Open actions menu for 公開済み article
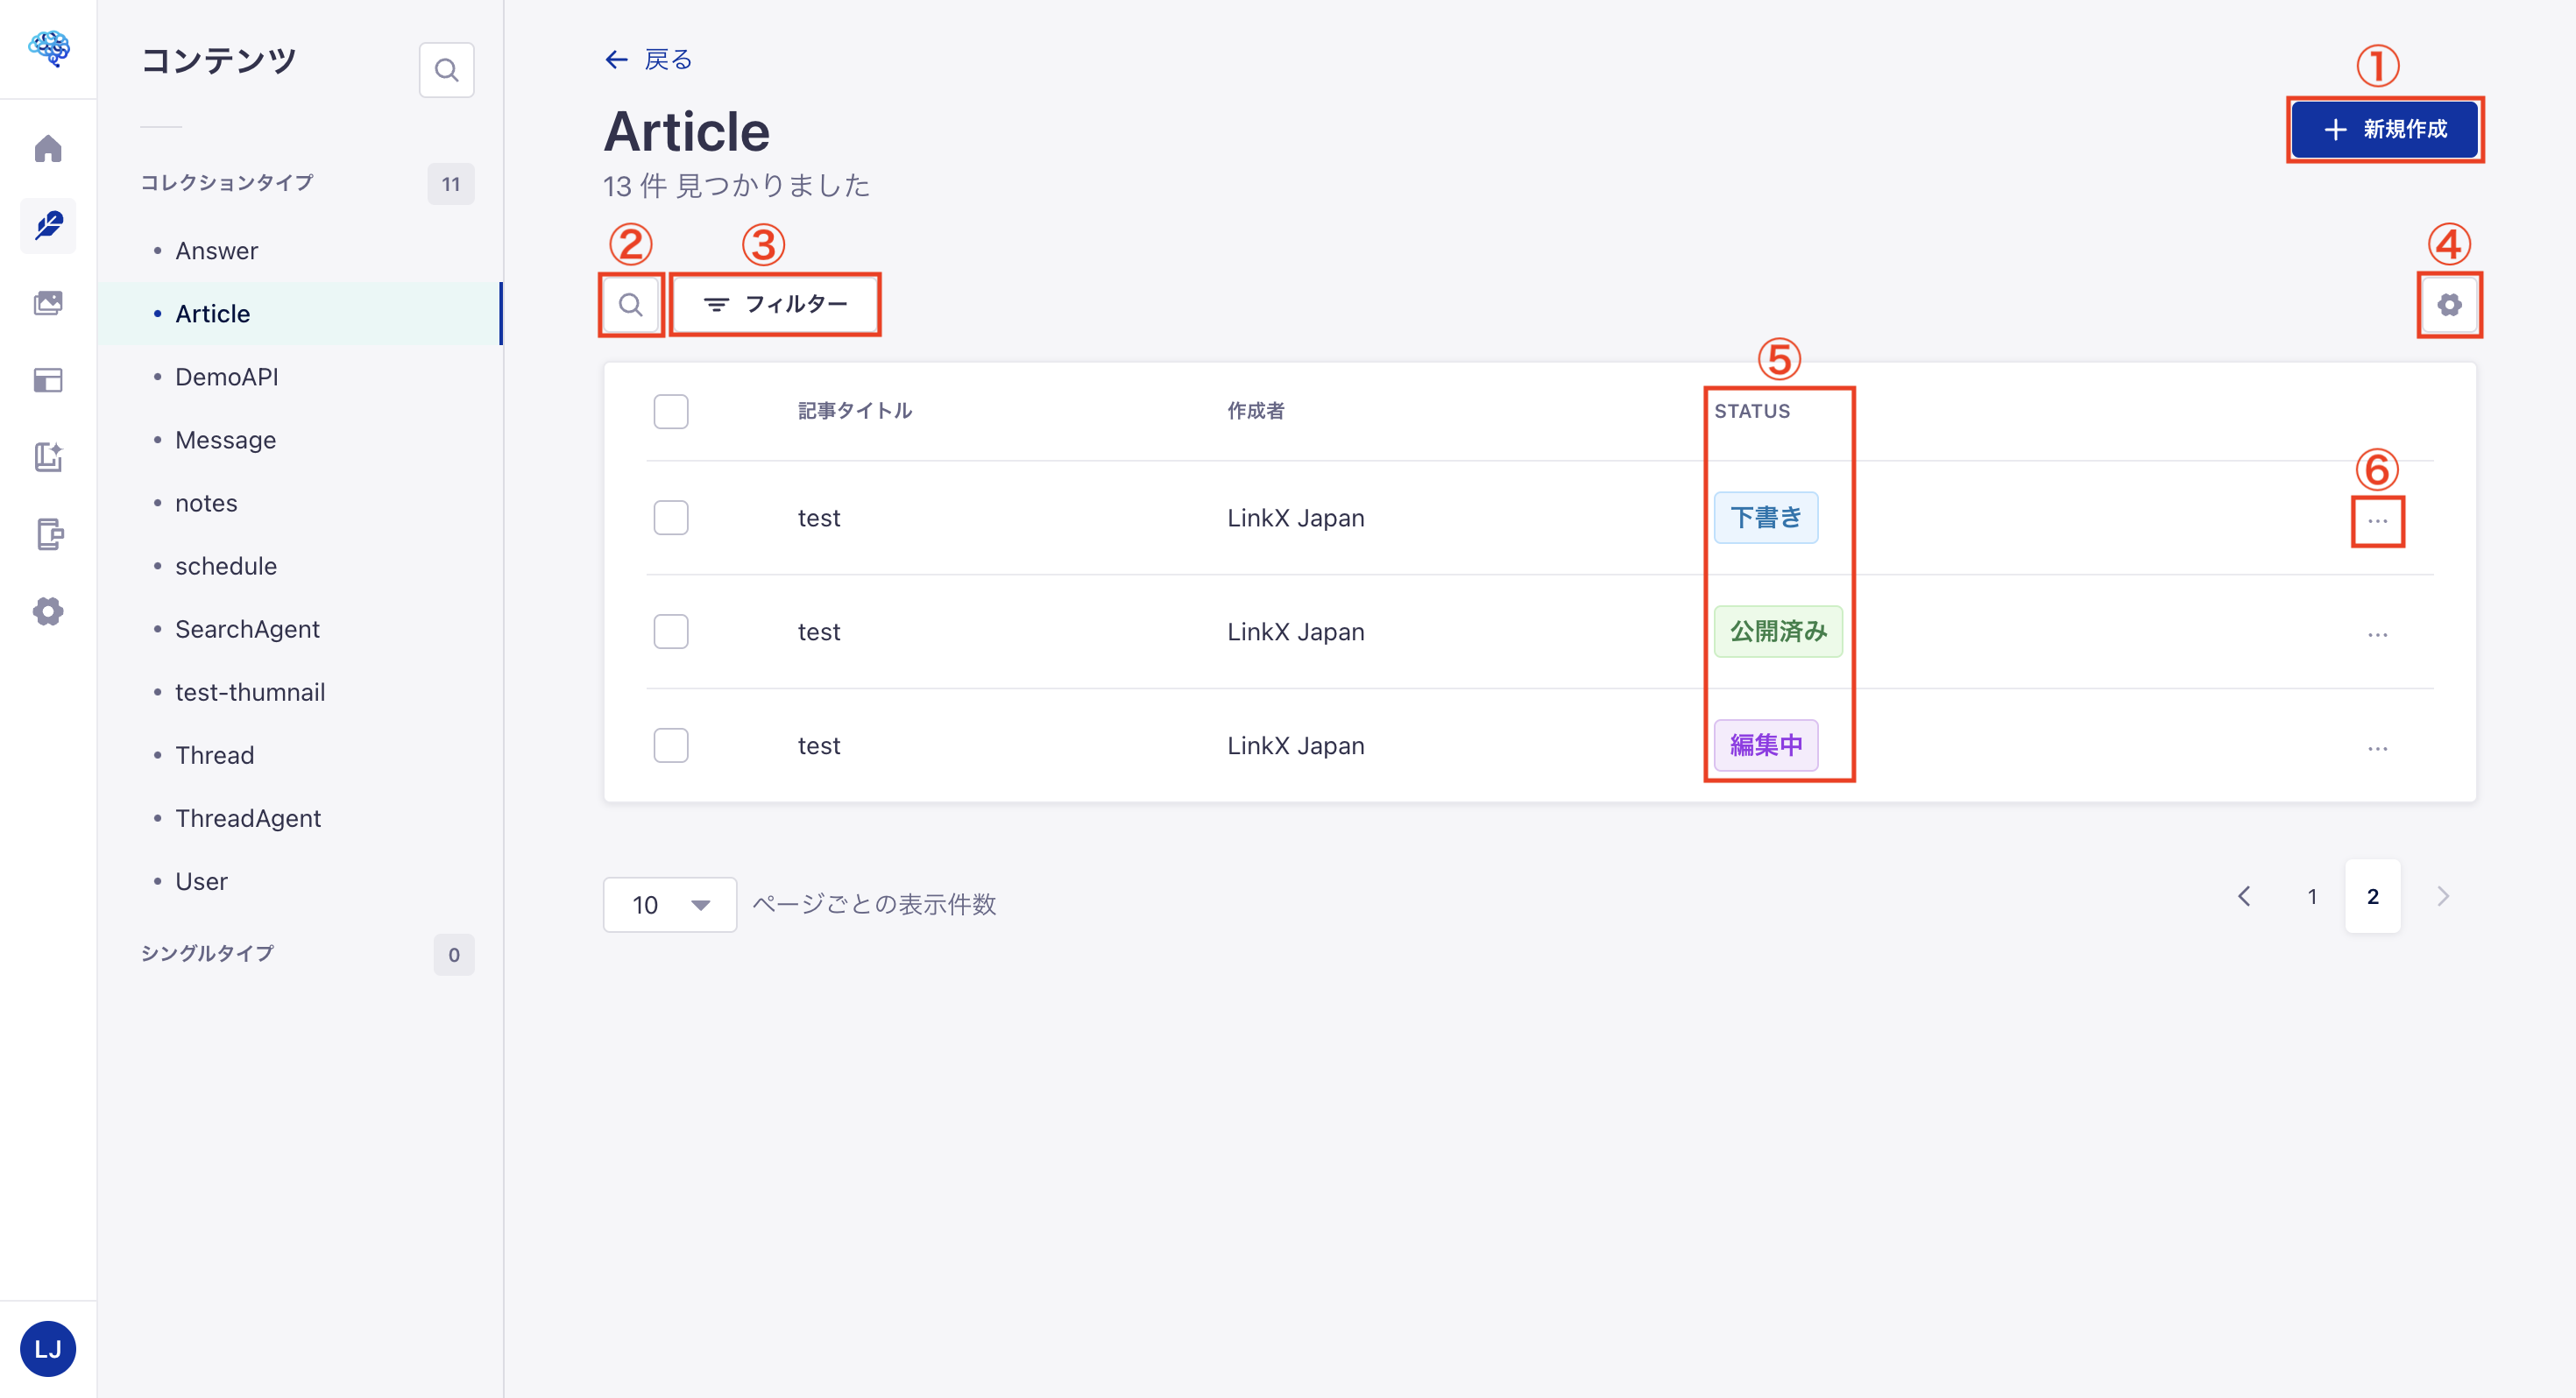2576x1398 pixels. [x=2377, y=635]
